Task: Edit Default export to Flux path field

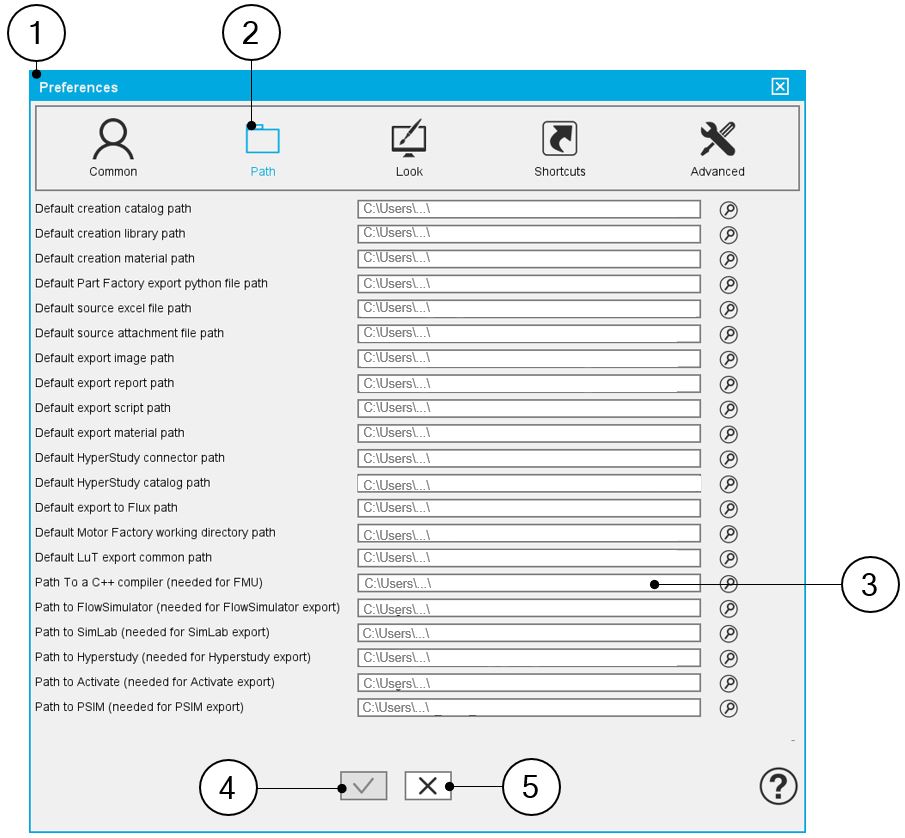Action: [529, 508]
